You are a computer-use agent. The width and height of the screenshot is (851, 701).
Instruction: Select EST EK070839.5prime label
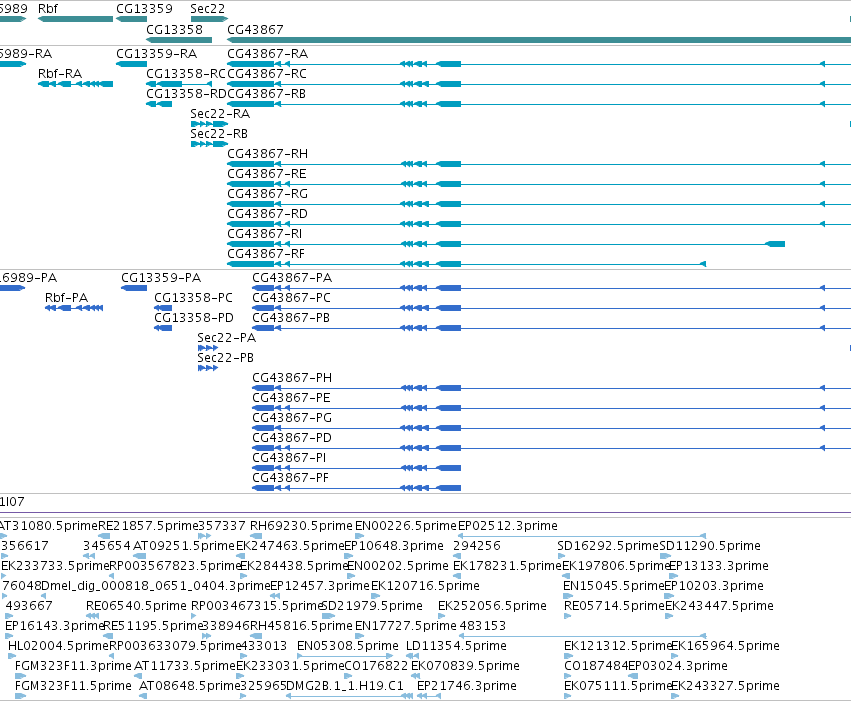coord(465,666)
